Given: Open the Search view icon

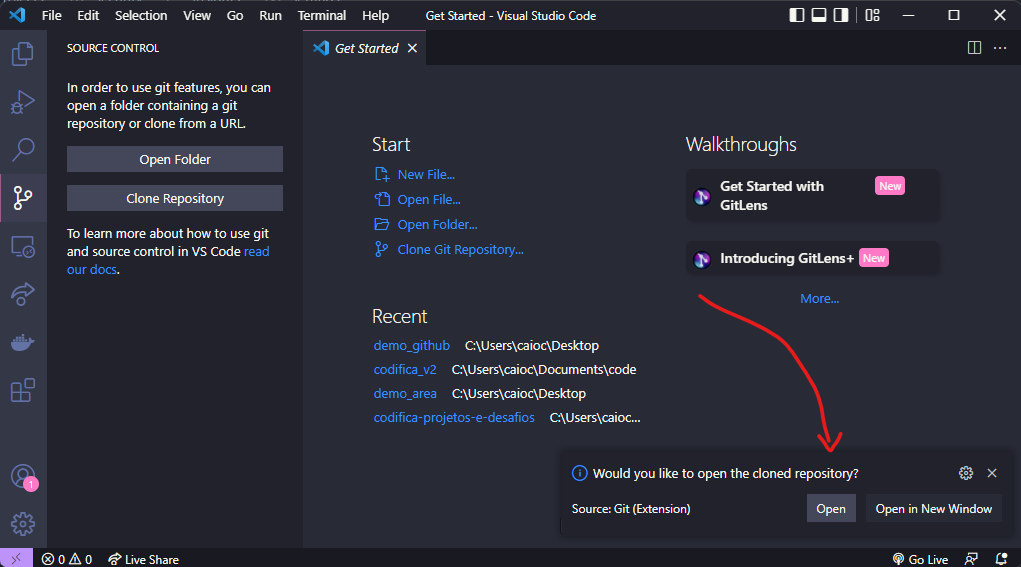Looking at the screenshot, I should (22, 150).
